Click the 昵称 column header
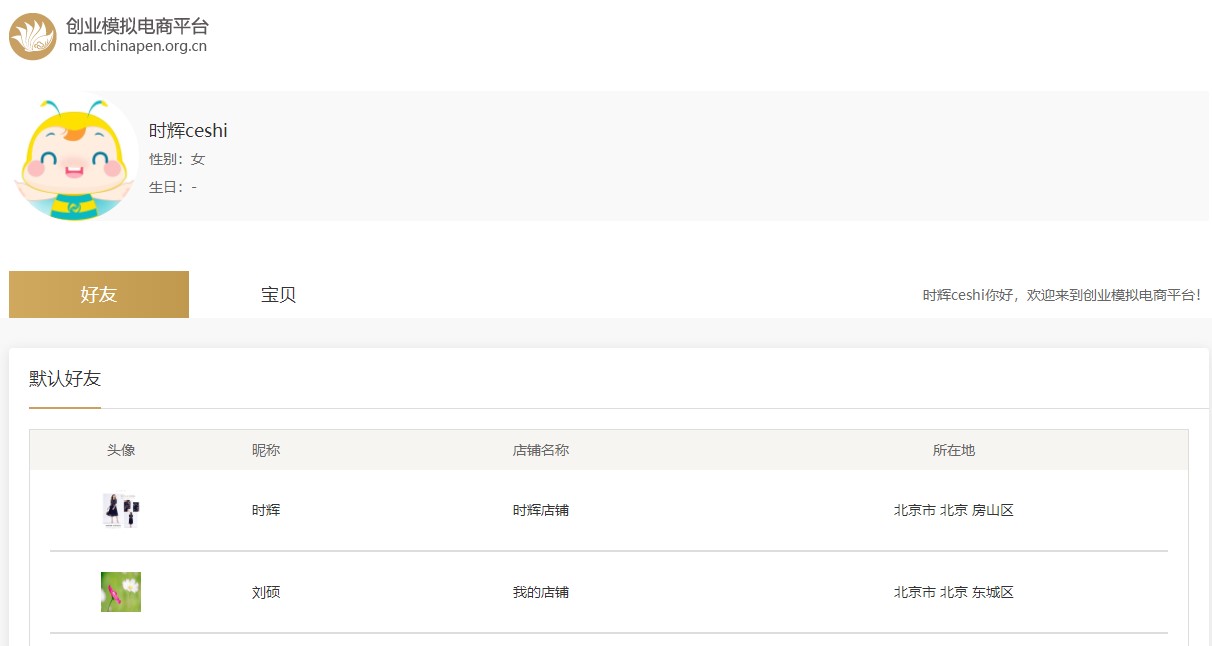This screenshot has width=1212, height=646. pyautogui.click(x=266, y=450)
